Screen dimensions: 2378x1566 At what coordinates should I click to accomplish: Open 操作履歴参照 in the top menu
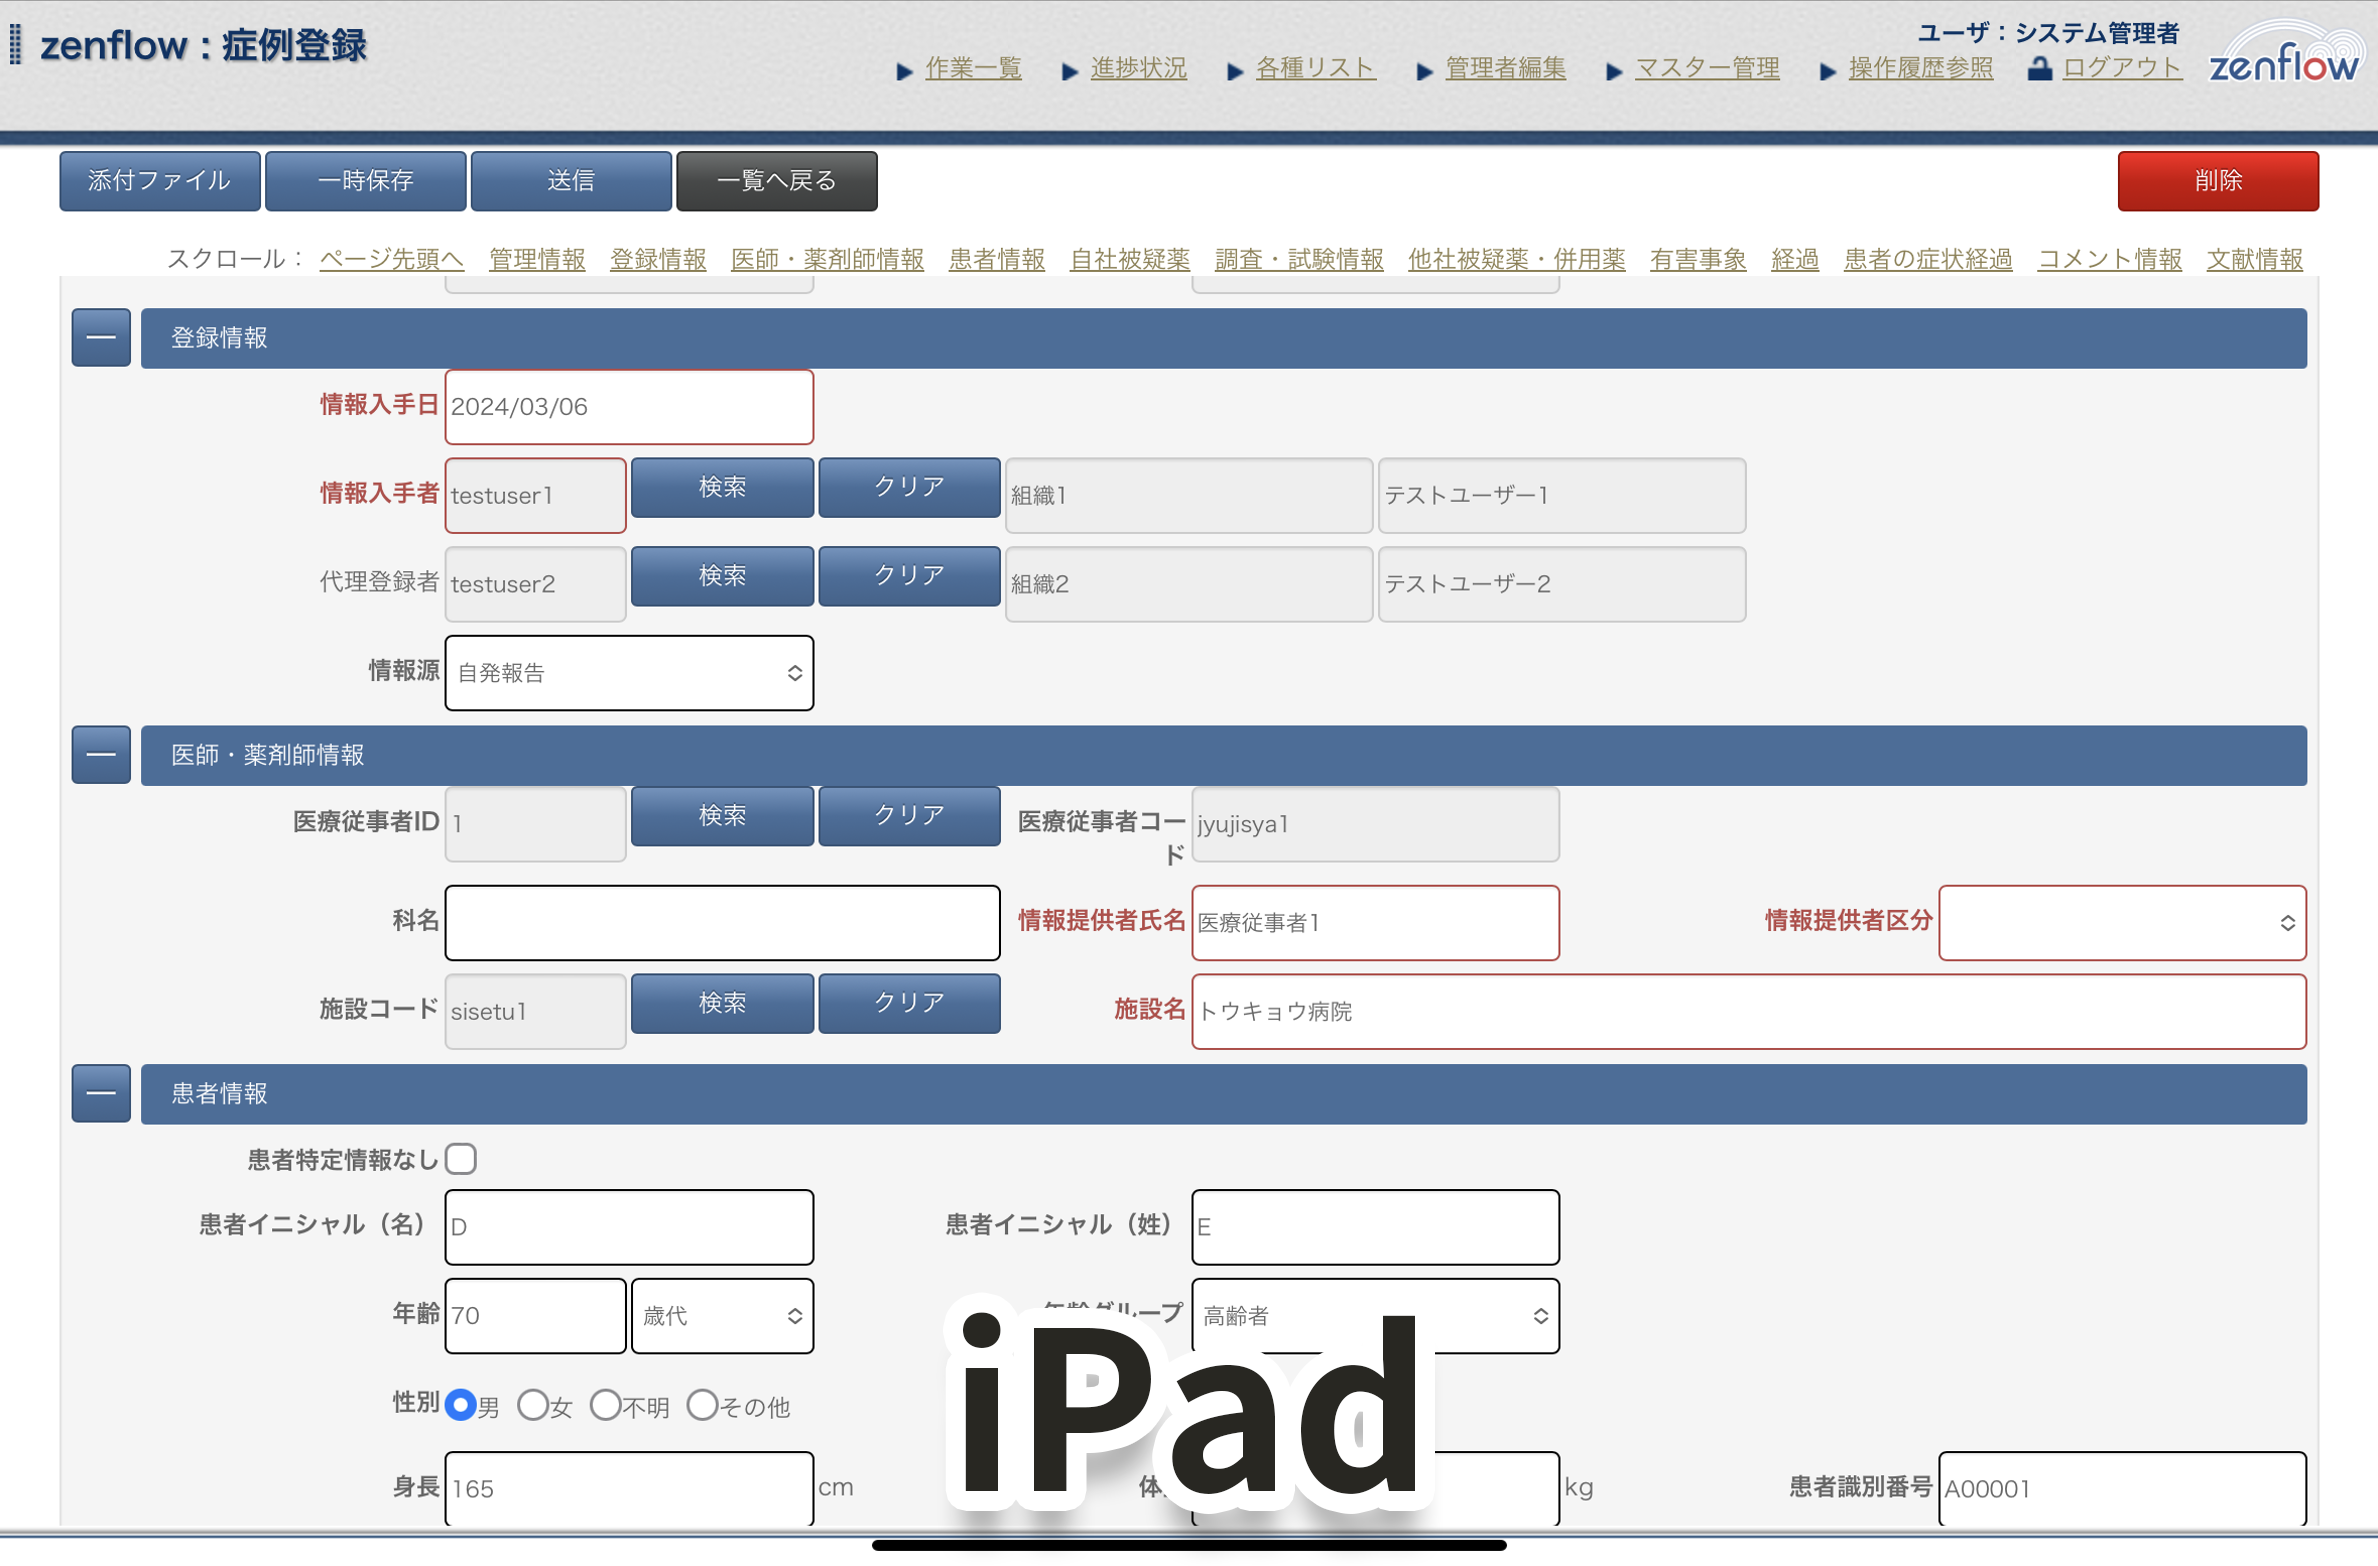coord(1920,68)
